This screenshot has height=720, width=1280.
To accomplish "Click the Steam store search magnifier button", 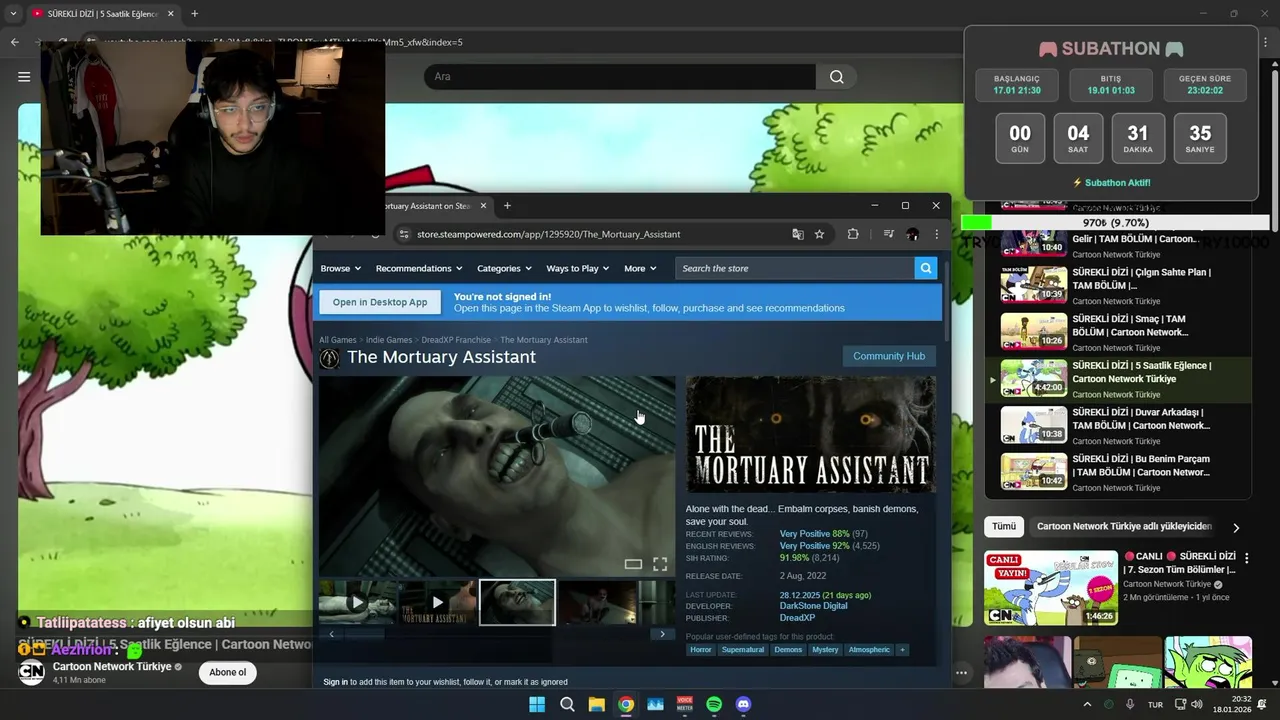I will (x=926, y=268).
